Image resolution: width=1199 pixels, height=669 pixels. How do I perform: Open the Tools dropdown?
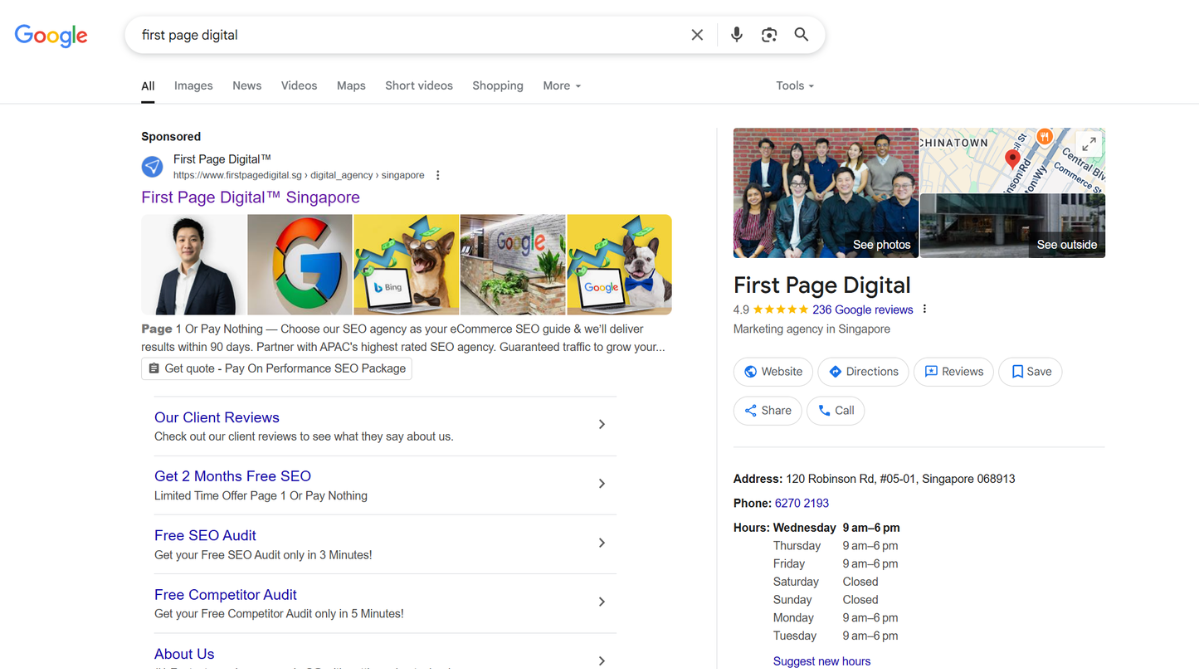pos(794,86)
